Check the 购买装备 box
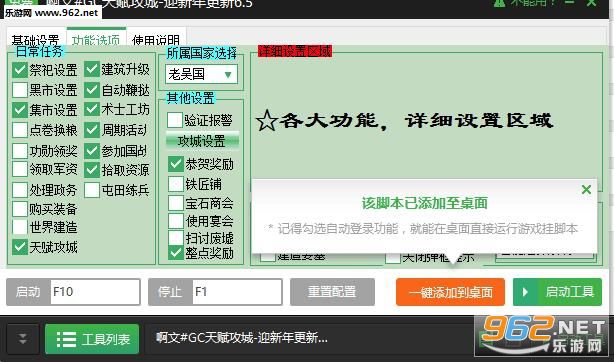 [x=20, y=209]
